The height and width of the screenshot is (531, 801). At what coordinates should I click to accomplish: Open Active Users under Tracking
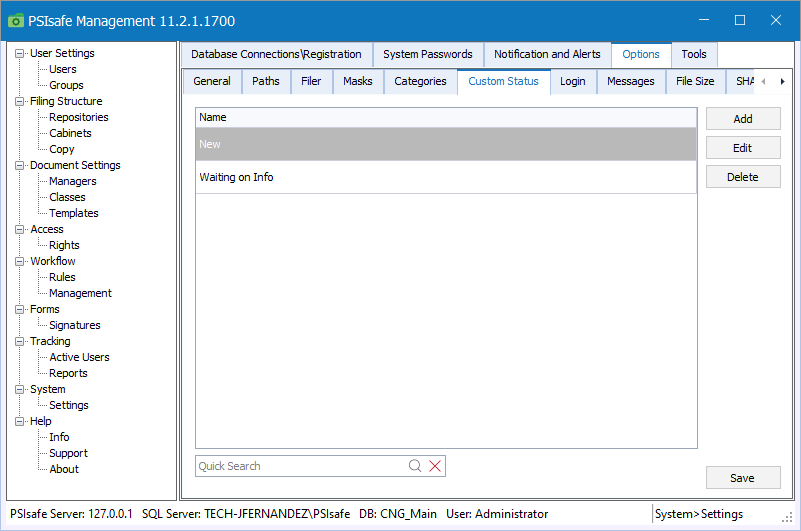point(80,357)
